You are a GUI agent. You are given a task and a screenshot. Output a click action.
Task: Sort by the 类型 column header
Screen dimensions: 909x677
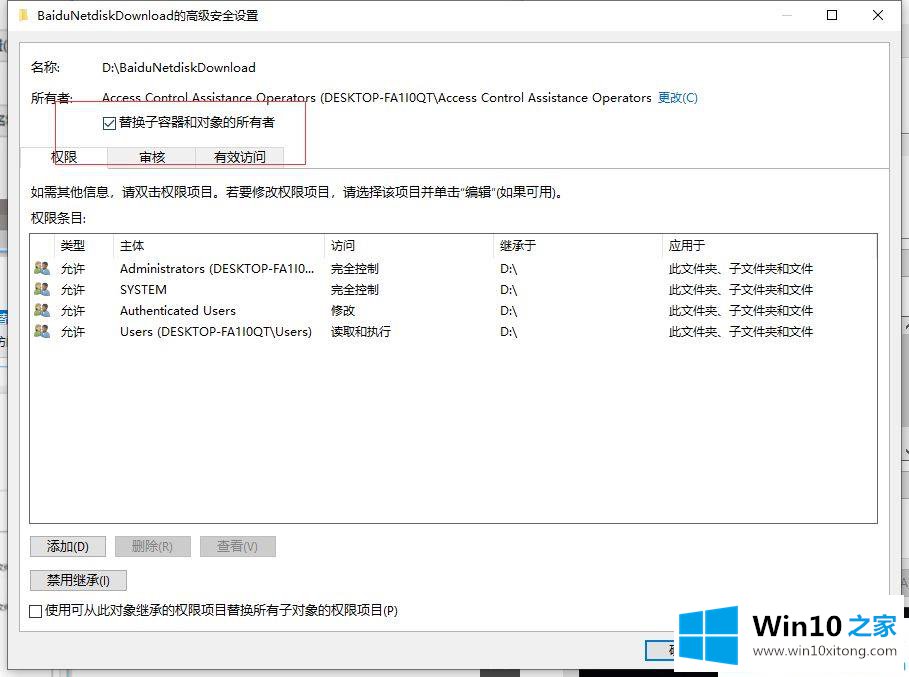tap(84, 246)
